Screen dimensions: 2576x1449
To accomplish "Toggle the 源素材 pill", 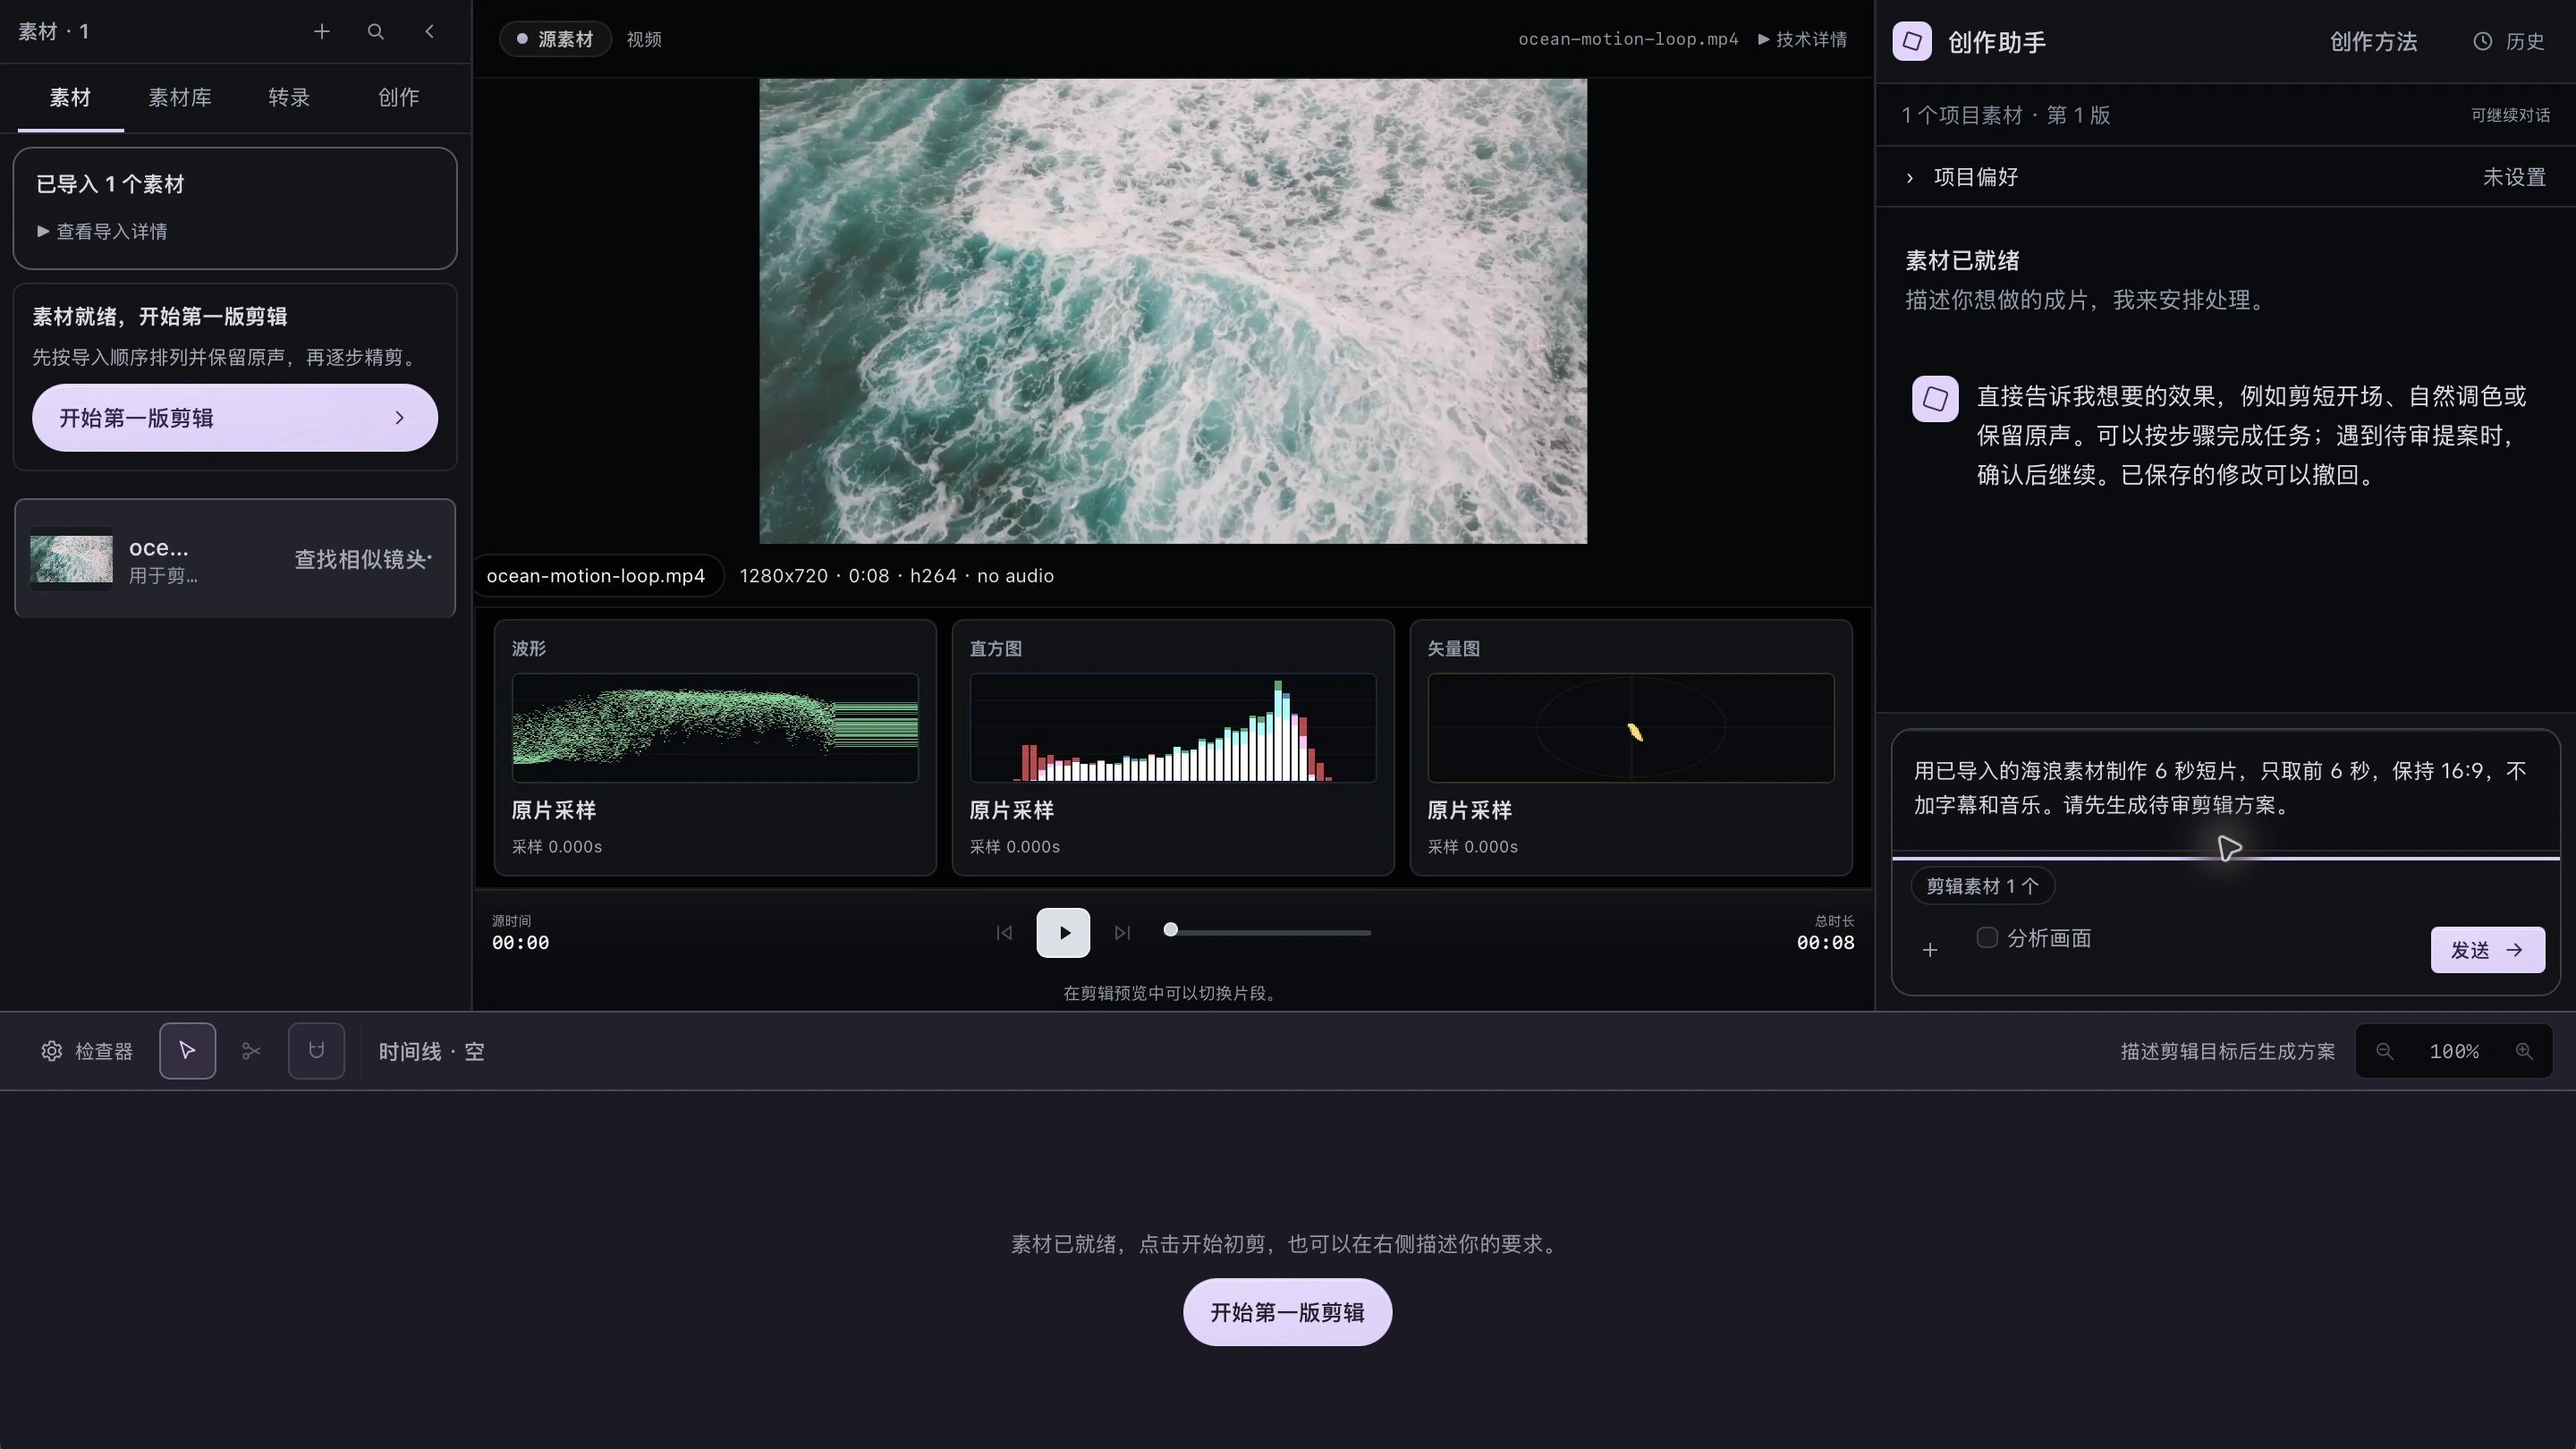I will click(555, 39).
